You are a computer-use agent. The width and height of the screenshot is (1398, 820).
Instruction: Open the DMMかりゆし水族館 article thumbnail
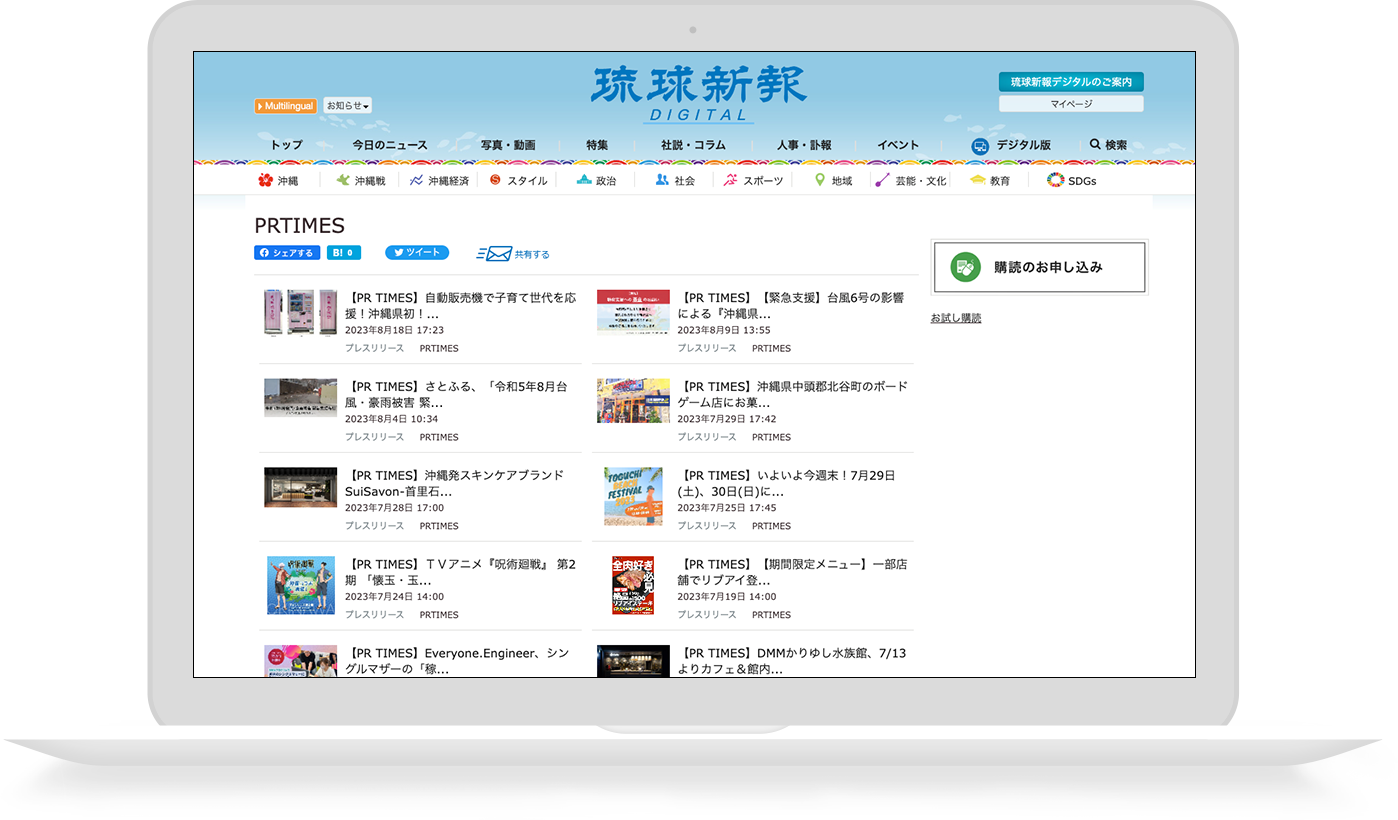(x=633, y=661)
